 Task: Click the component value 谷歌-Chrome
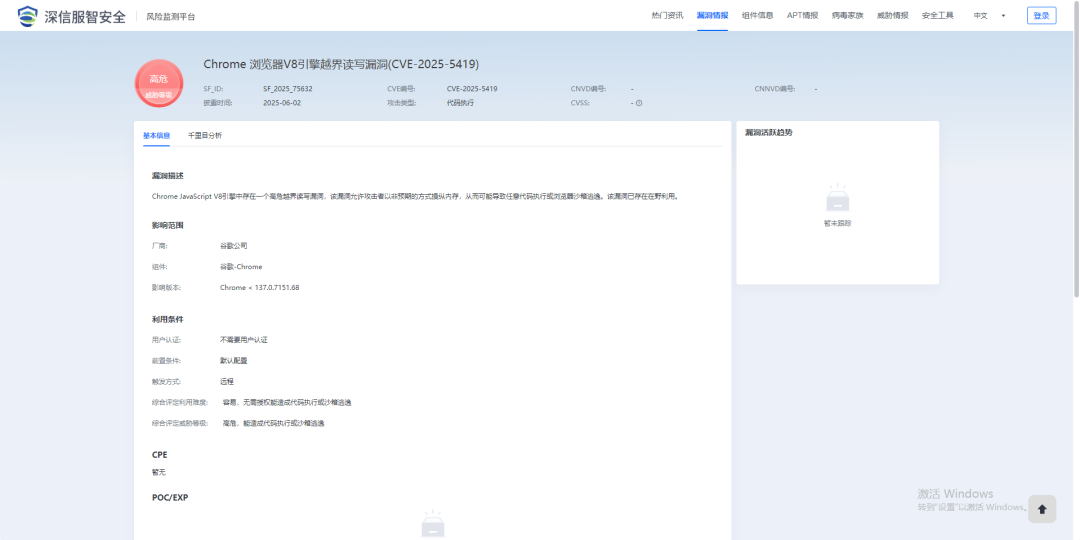pos(241,267)
